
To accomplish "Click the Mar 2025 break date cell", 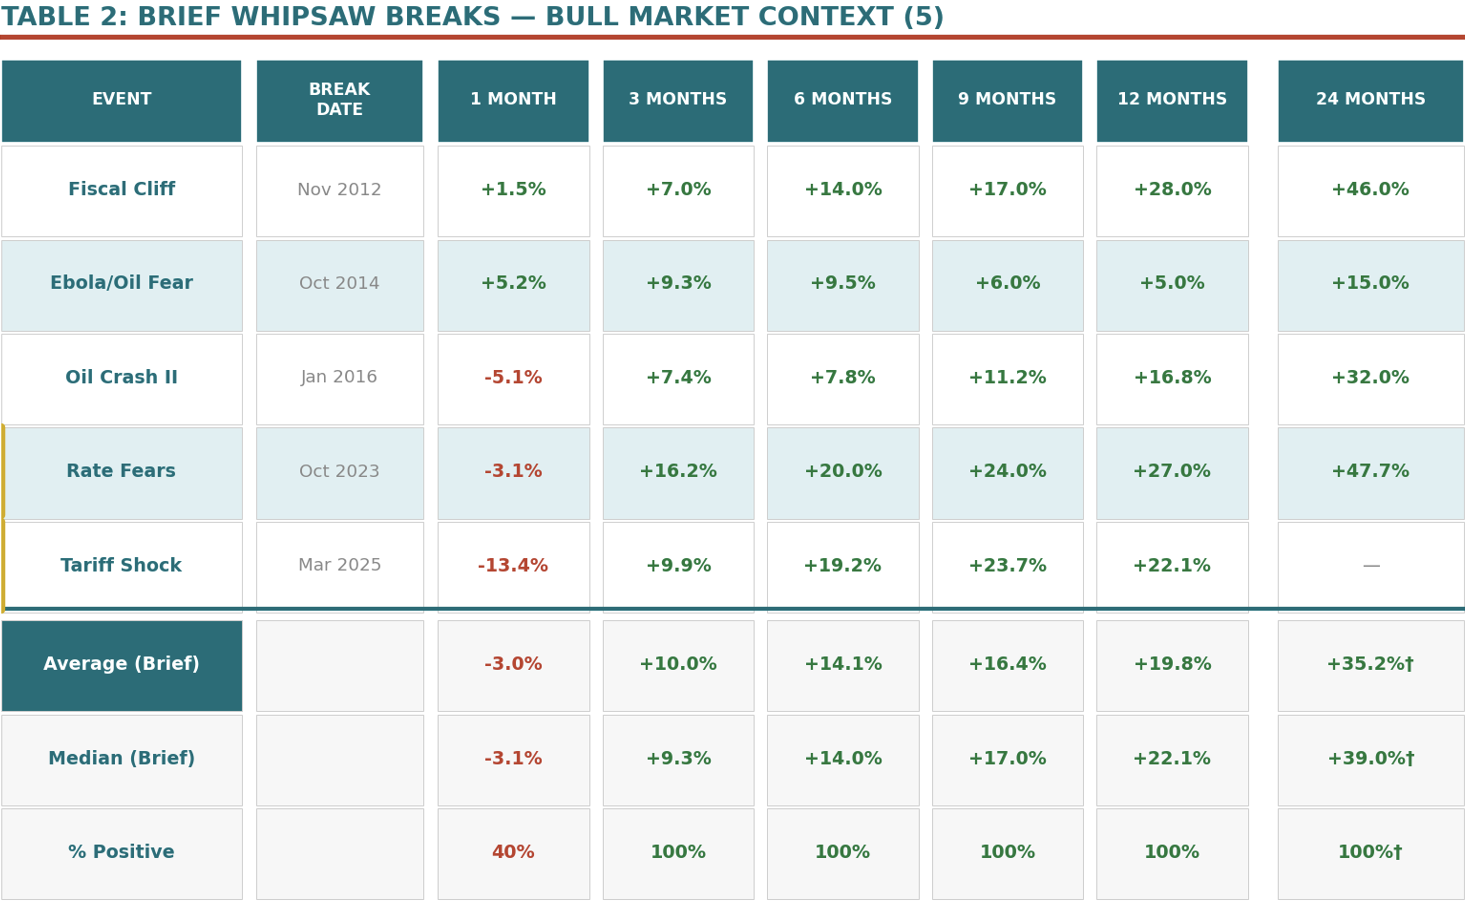I will (339, 566).
